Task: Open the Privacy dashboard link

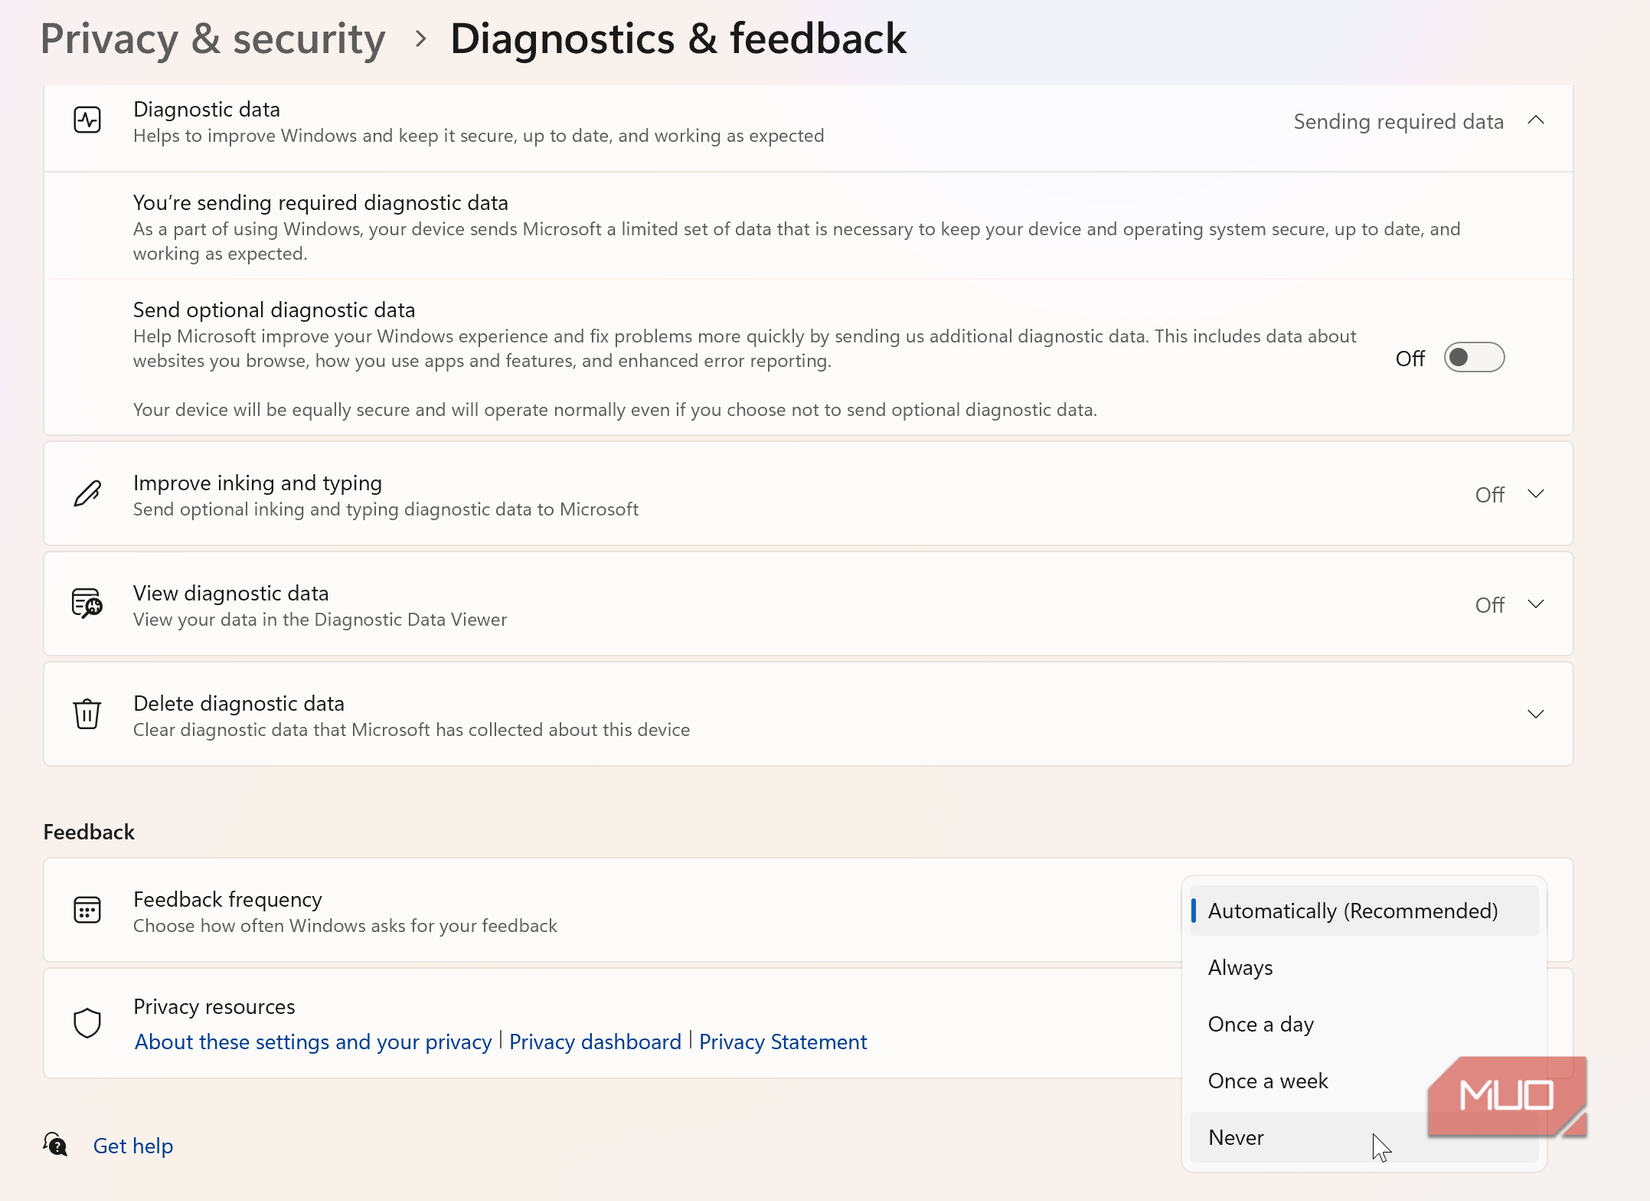Action: 595,1042
